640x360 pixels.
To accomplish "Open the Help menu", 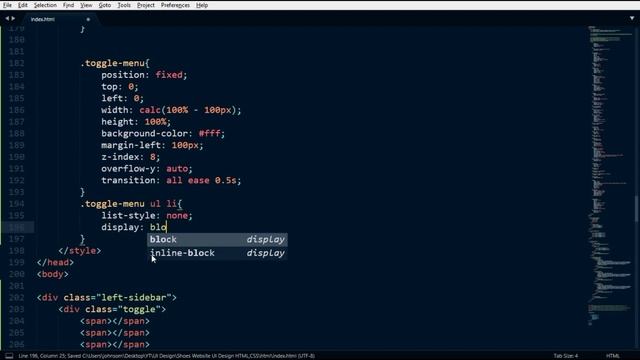I will pyautogui.click(x=202, y=5).
